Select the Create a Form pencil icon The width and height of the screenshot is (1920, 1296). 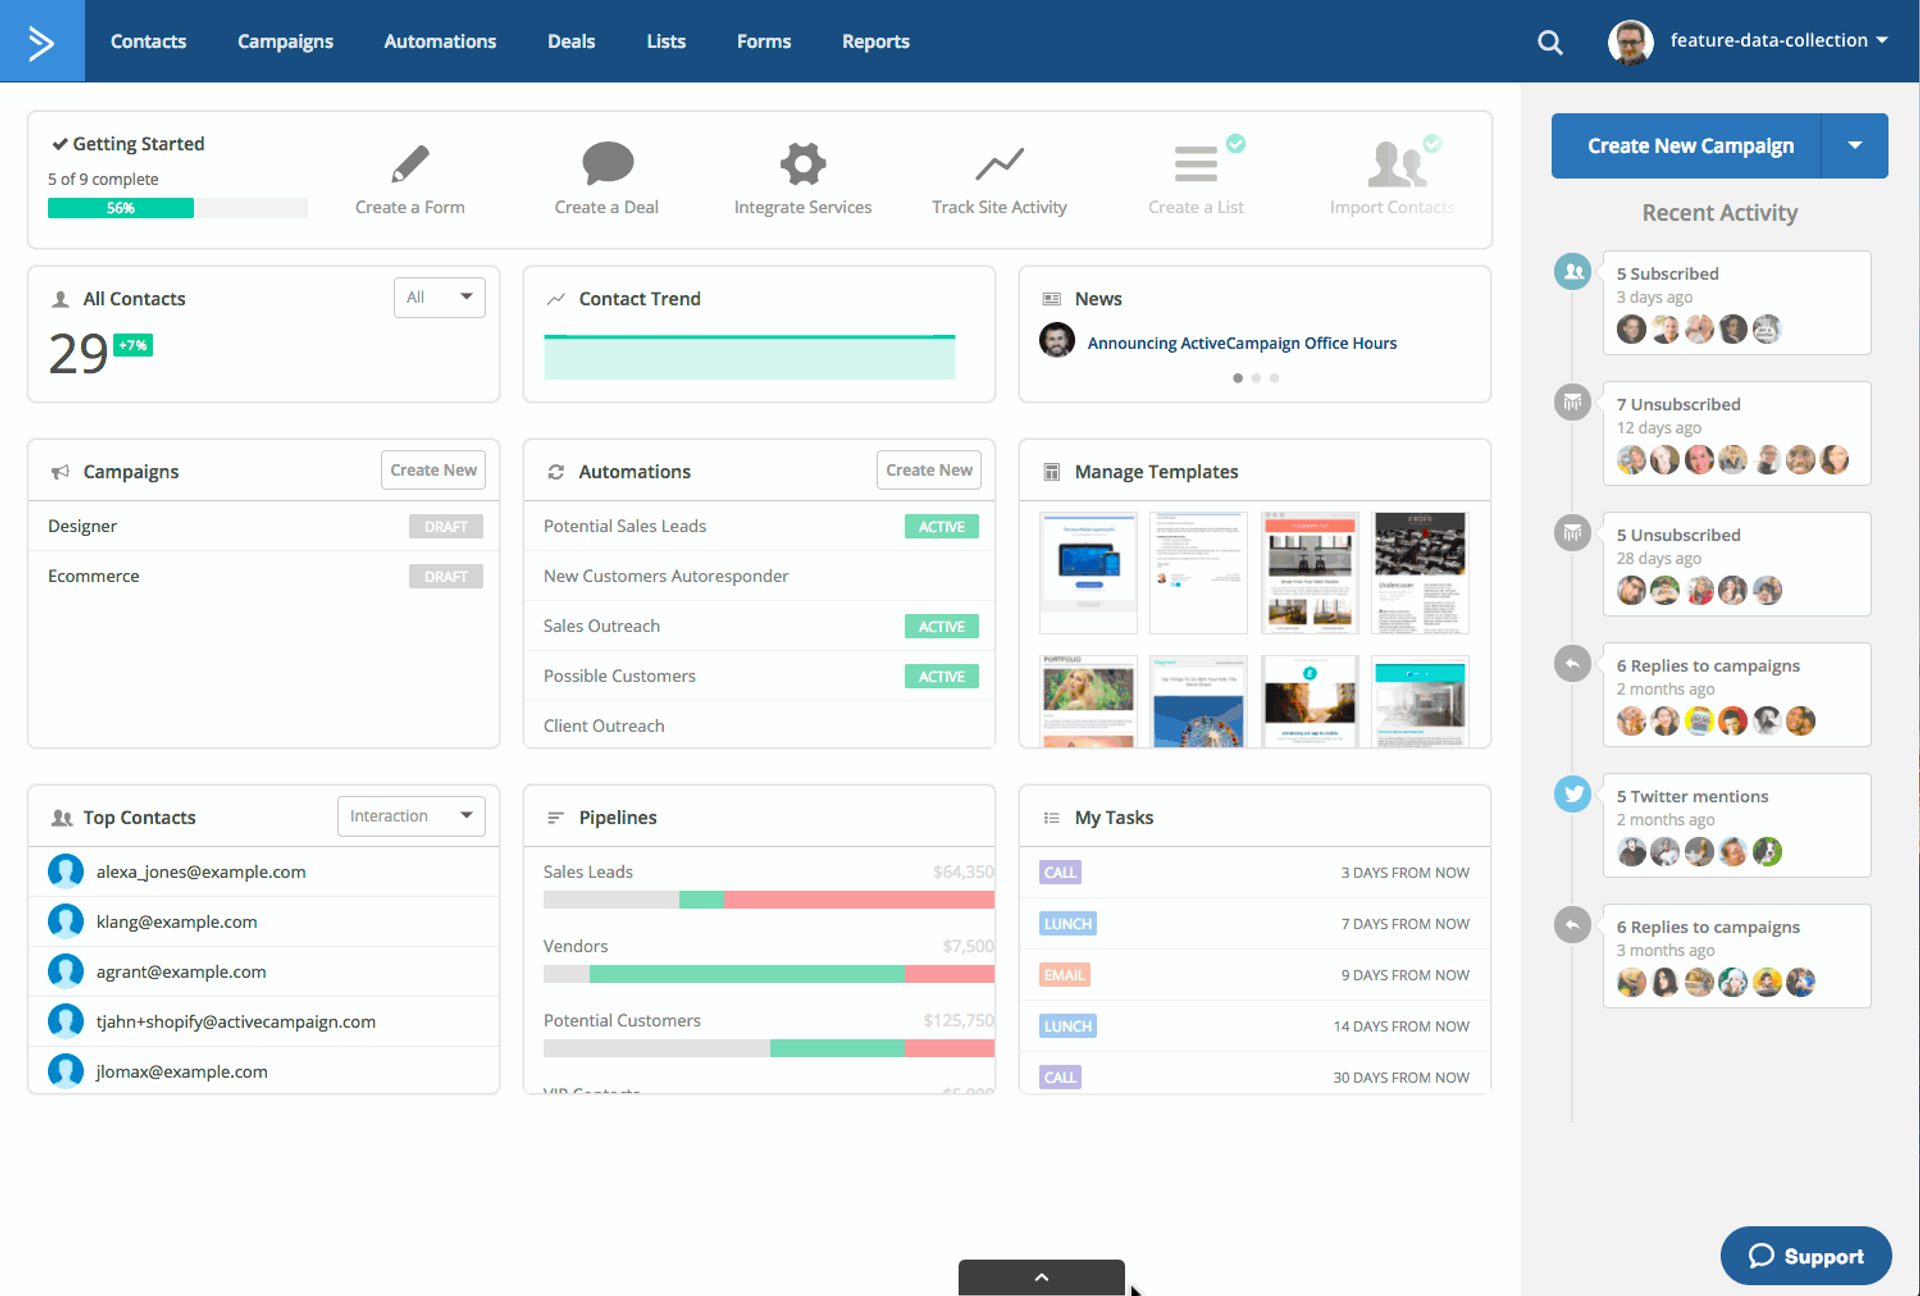(x=409, y=163)
